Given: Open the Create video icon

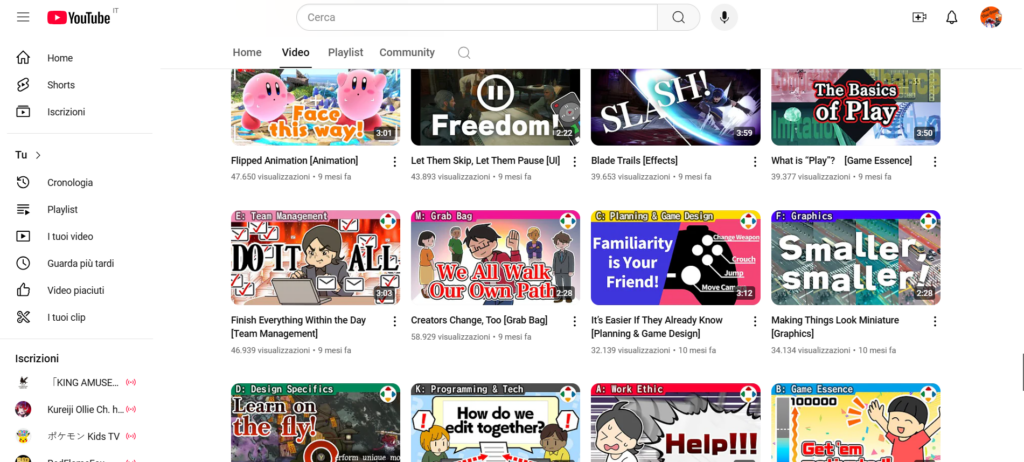Looking at the screenshot, I should pyautogui.click(x=919, y=17).
